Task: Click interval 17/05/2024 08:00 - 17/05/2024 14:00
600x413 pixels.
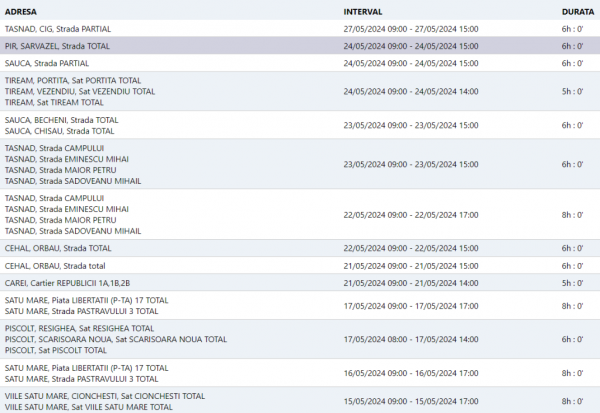Action: click(x=411, y=339)
